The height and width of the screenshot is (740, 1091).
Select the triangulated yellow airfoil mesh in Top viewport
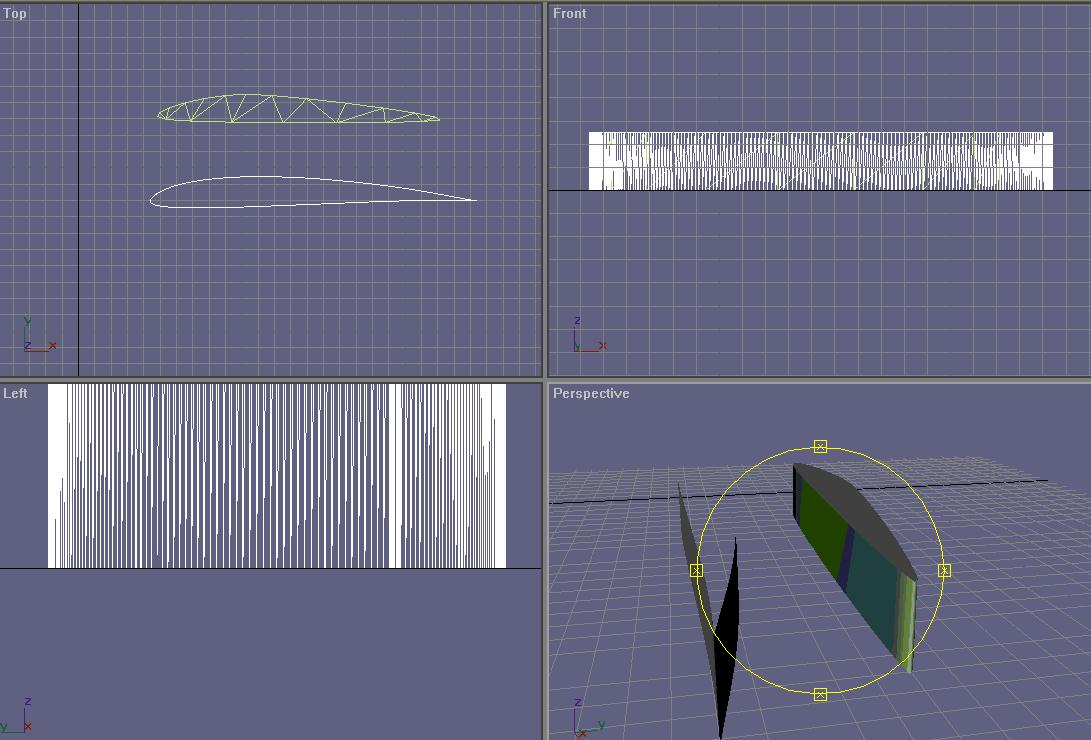pyautogui.click(x=298, y=108)
